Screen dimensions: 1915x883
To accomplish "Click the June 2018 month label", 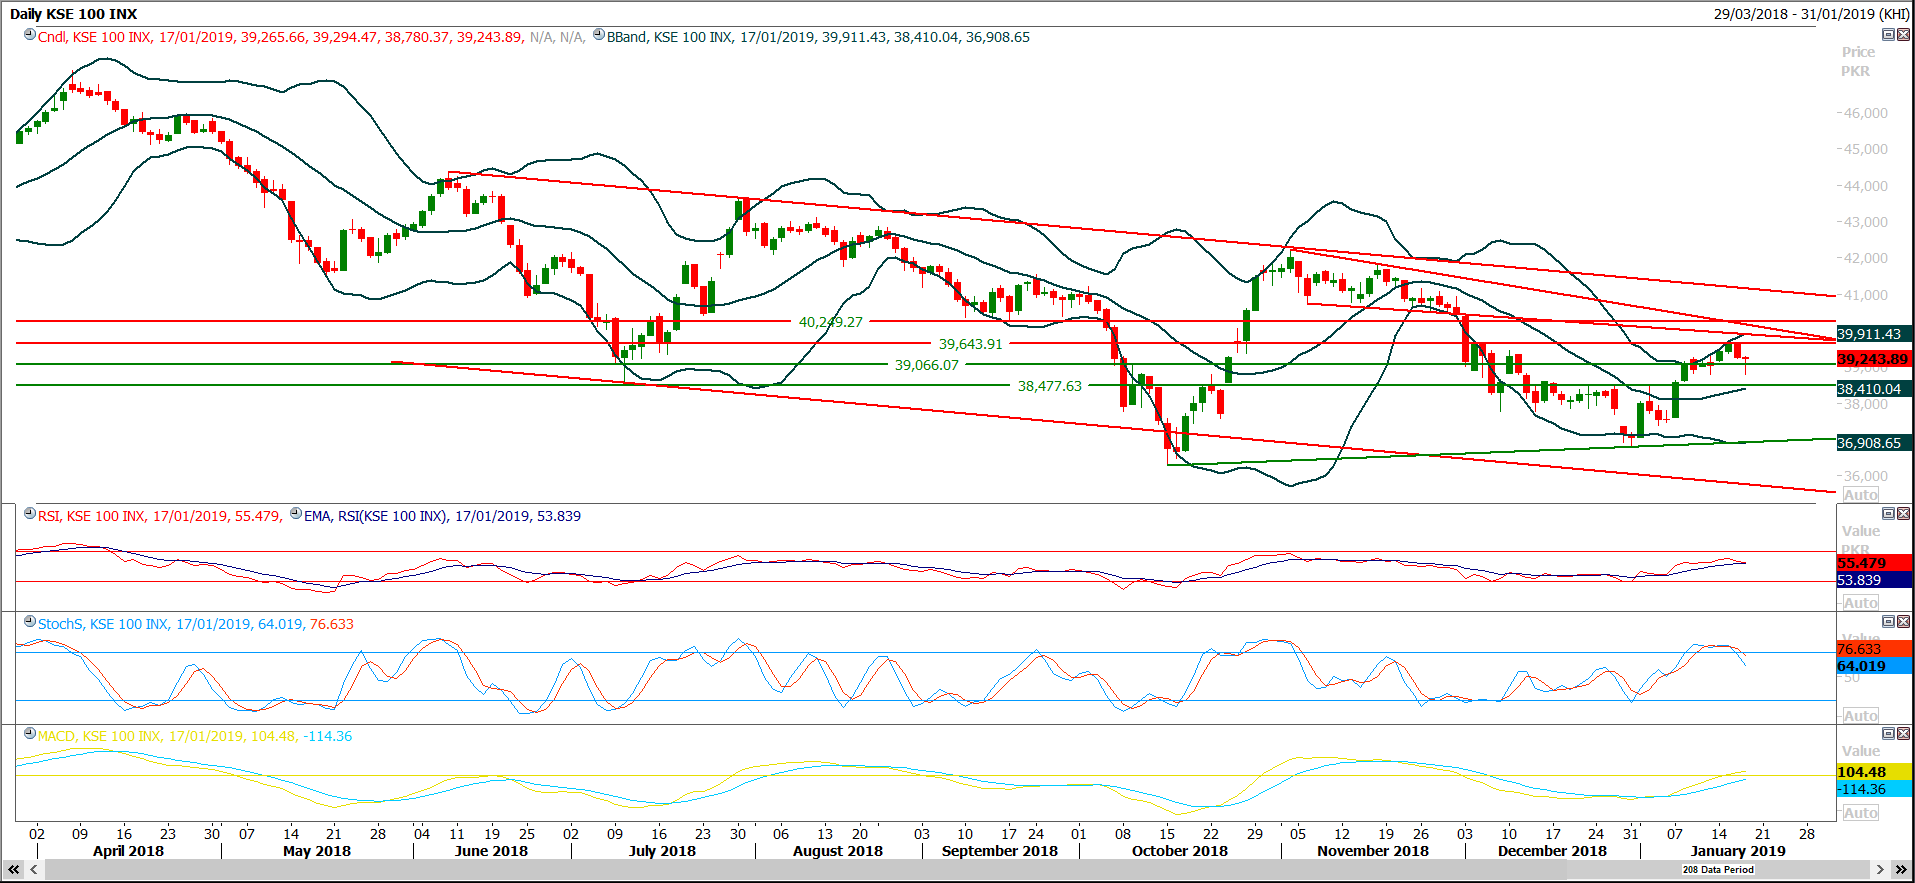I will pos(491,851).
